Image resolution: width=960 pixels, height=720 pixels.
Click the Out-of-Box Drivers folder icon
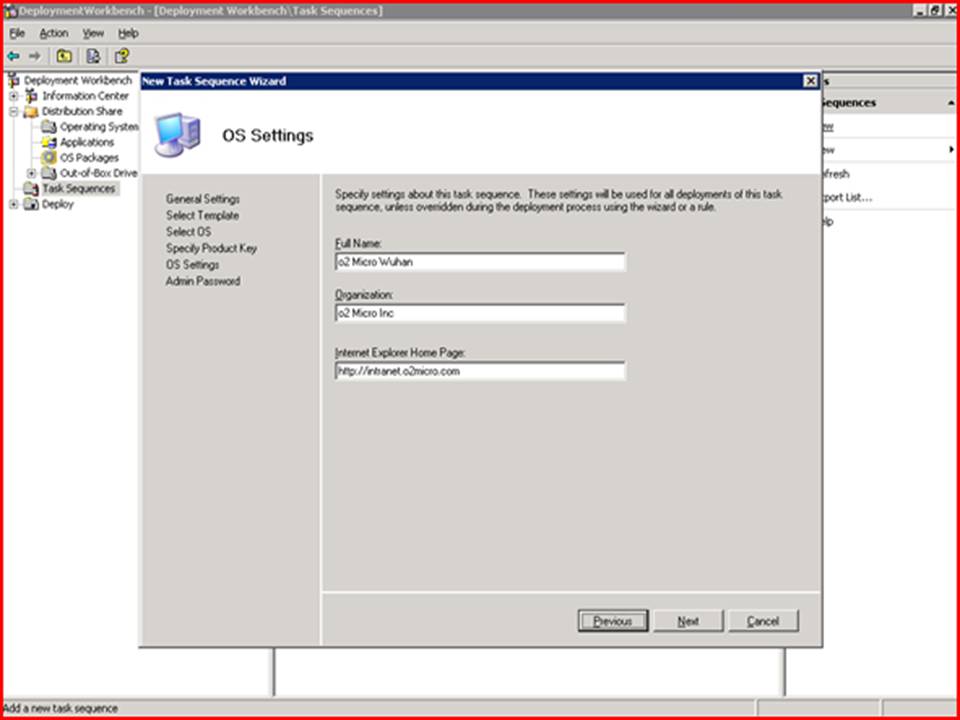pos(49,173)
